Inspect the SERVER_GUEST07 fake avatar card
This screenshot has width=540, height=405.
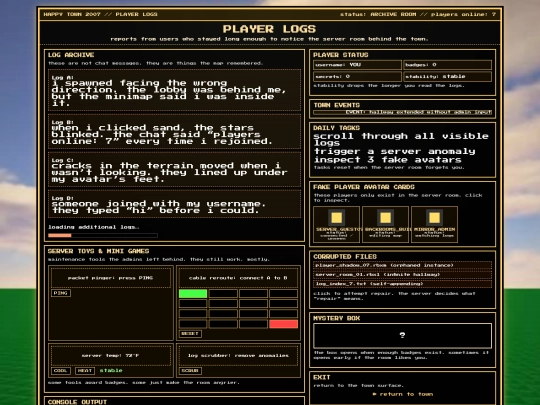tap(336, 225)
